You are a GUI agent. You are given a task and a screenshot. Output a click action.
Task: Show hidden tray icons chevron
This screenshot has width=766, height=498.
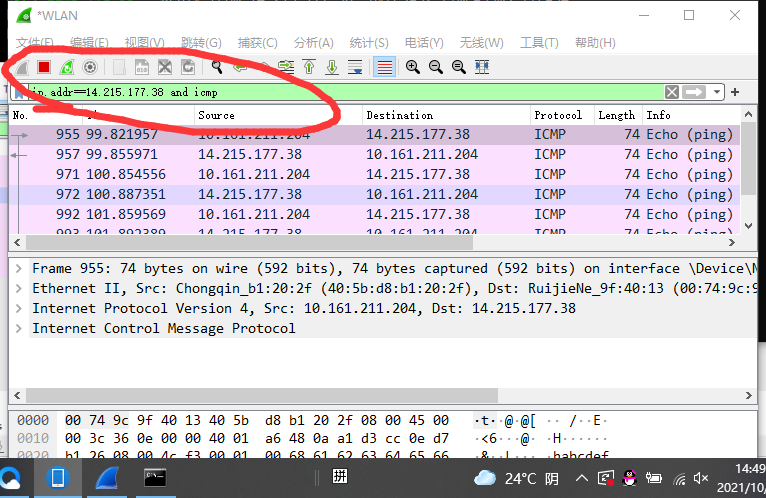tap(581, 478)
